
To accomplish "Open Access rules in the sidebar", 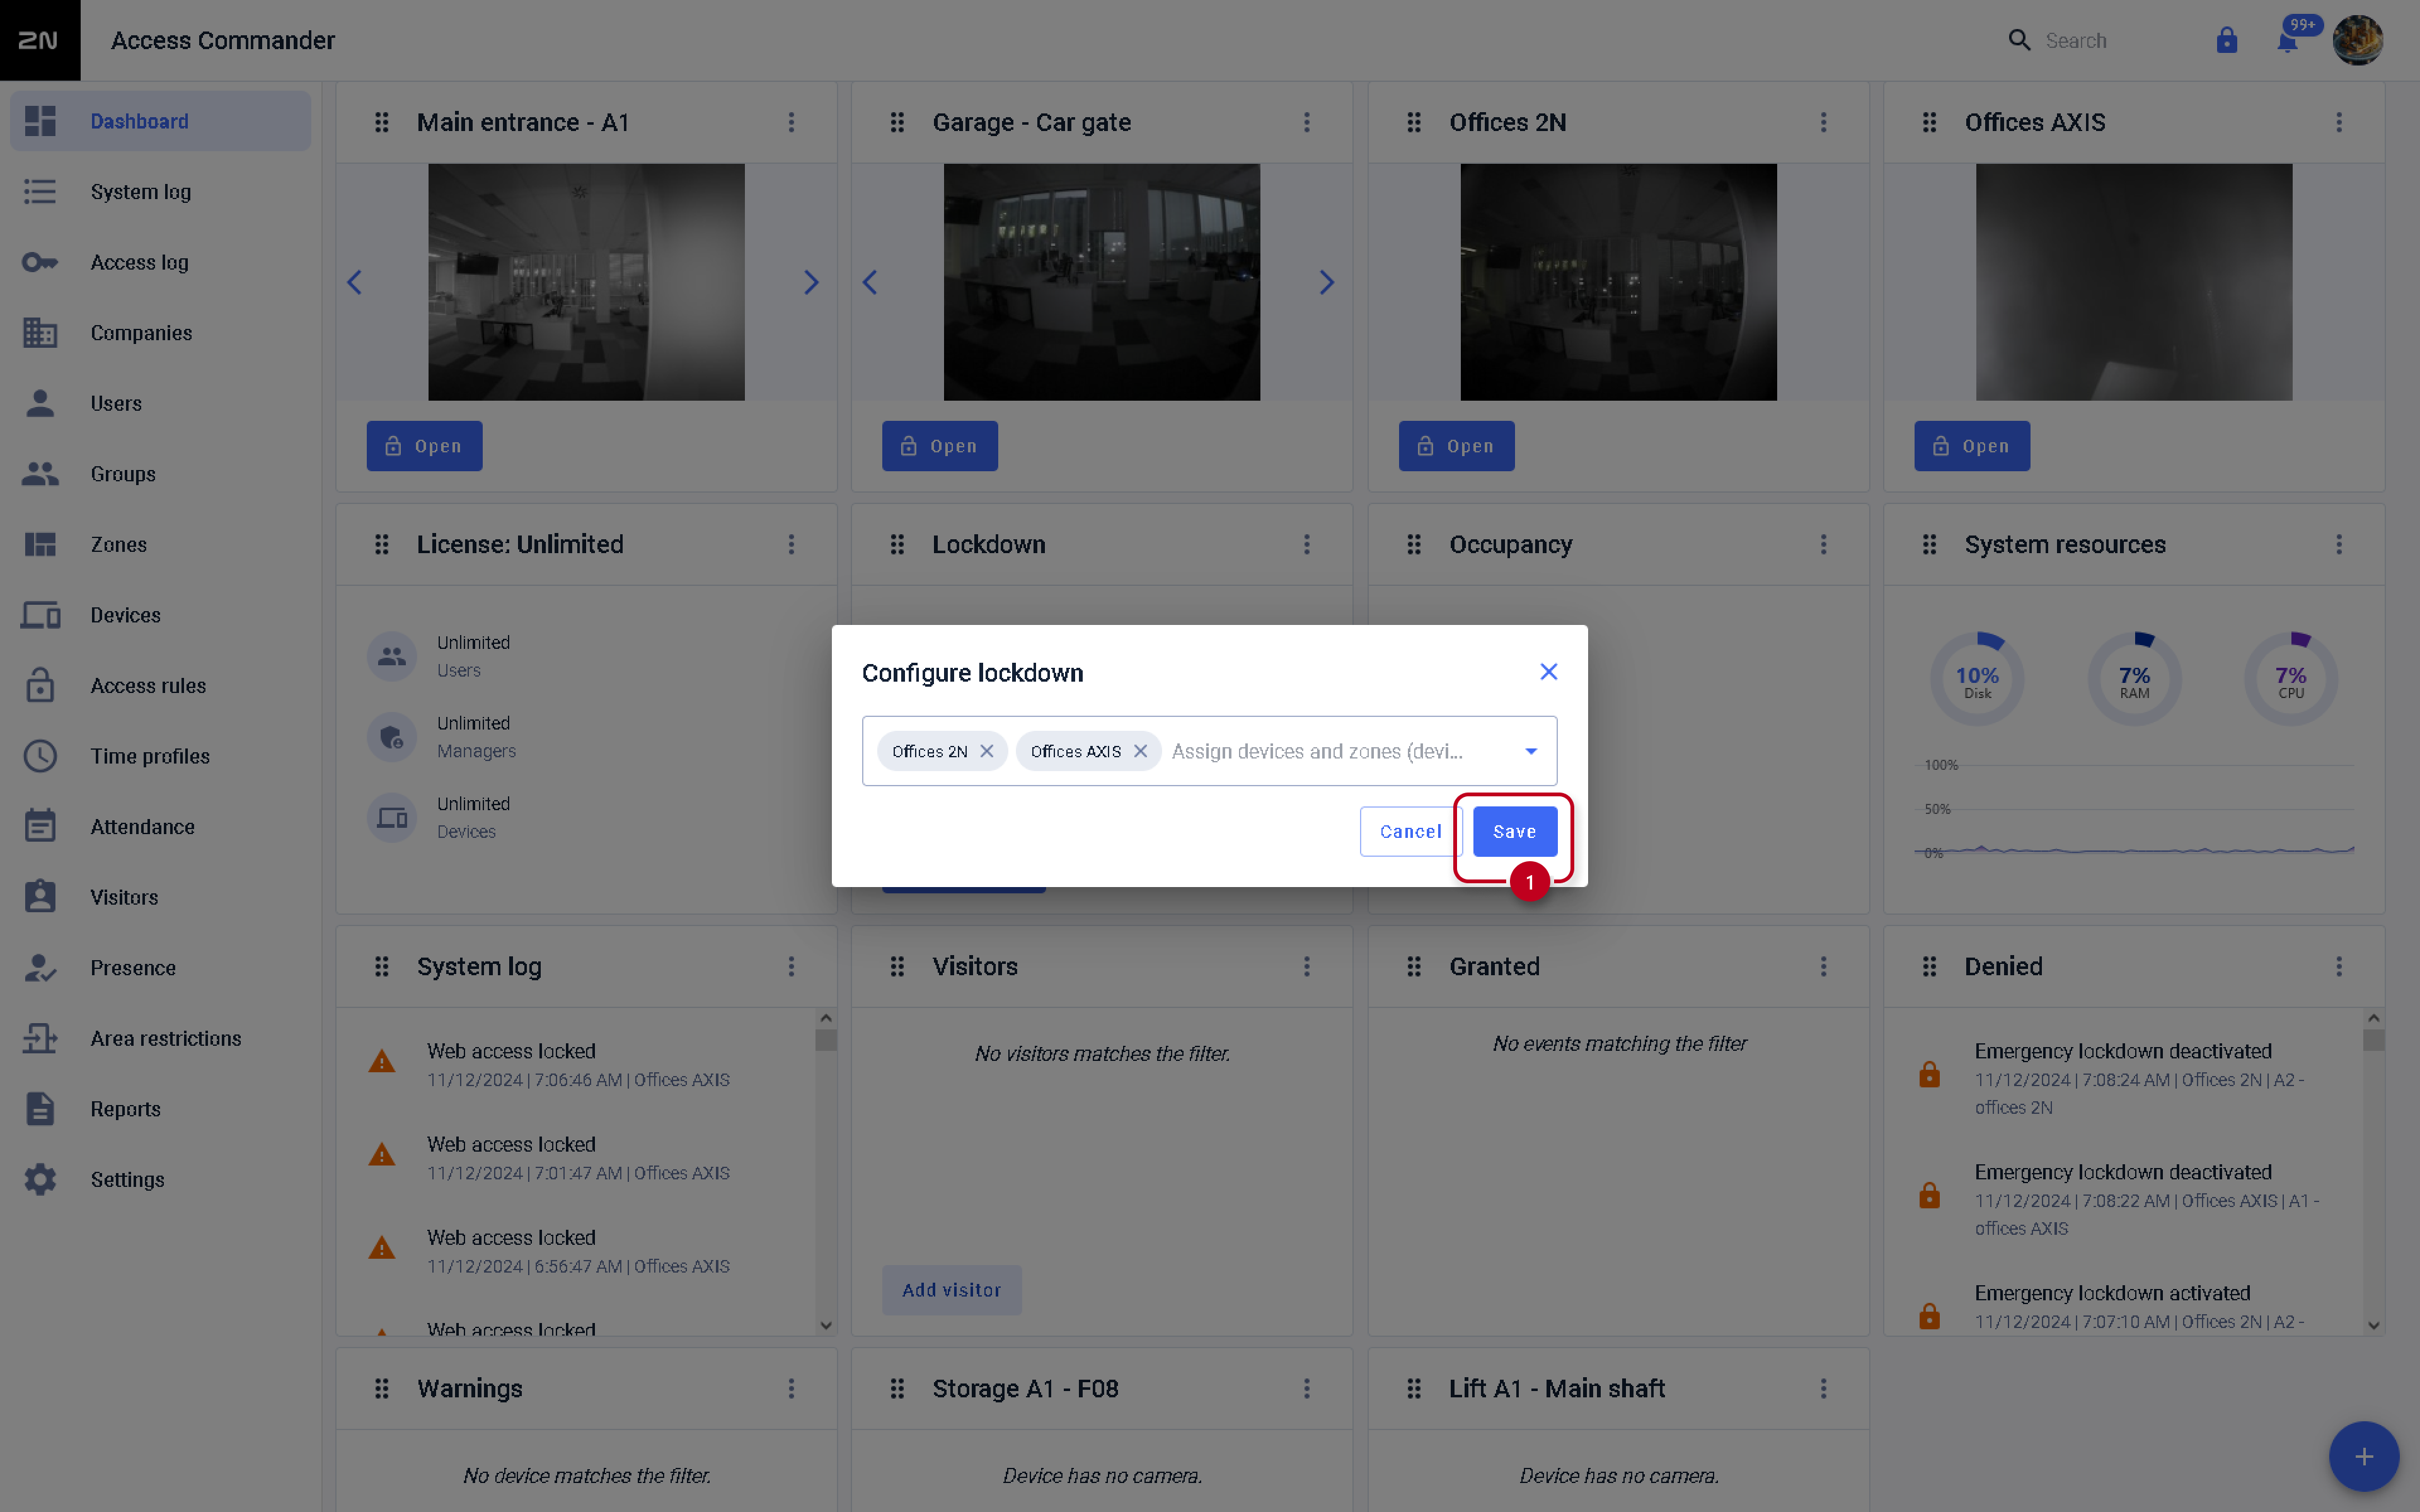I will (x=160, y=686).
